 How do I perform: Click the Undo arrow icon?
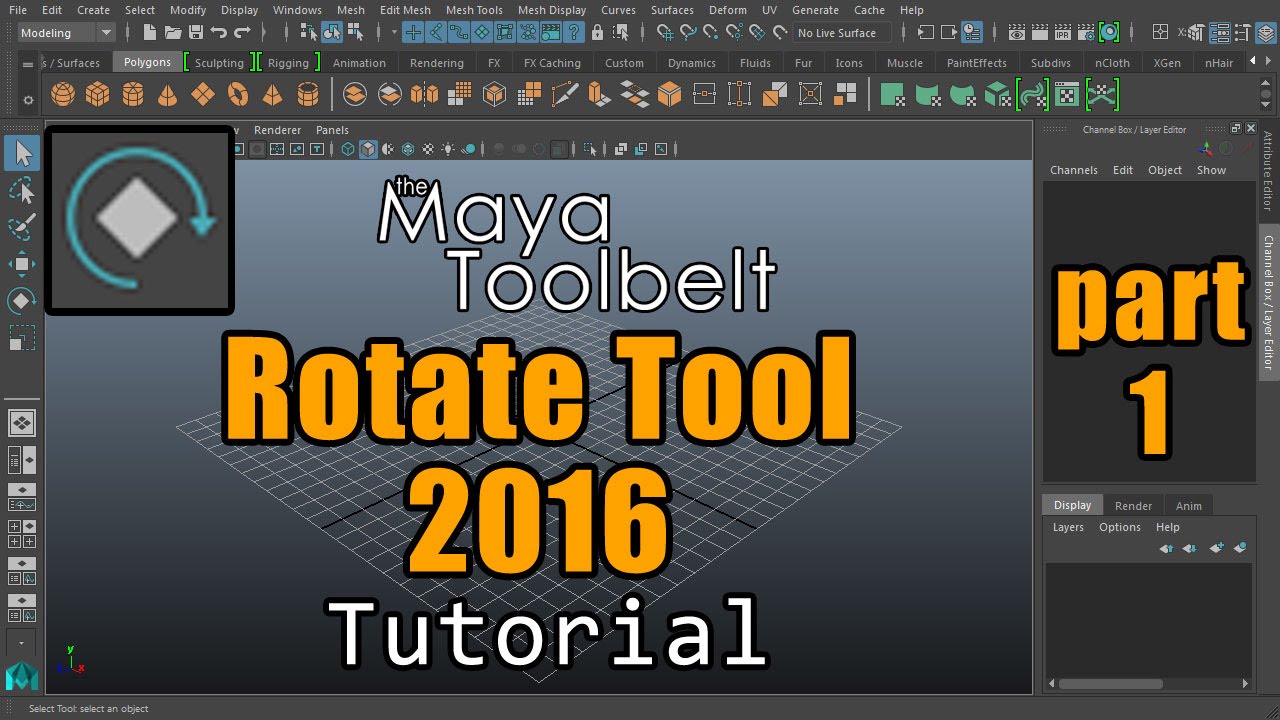pos(219,33)
